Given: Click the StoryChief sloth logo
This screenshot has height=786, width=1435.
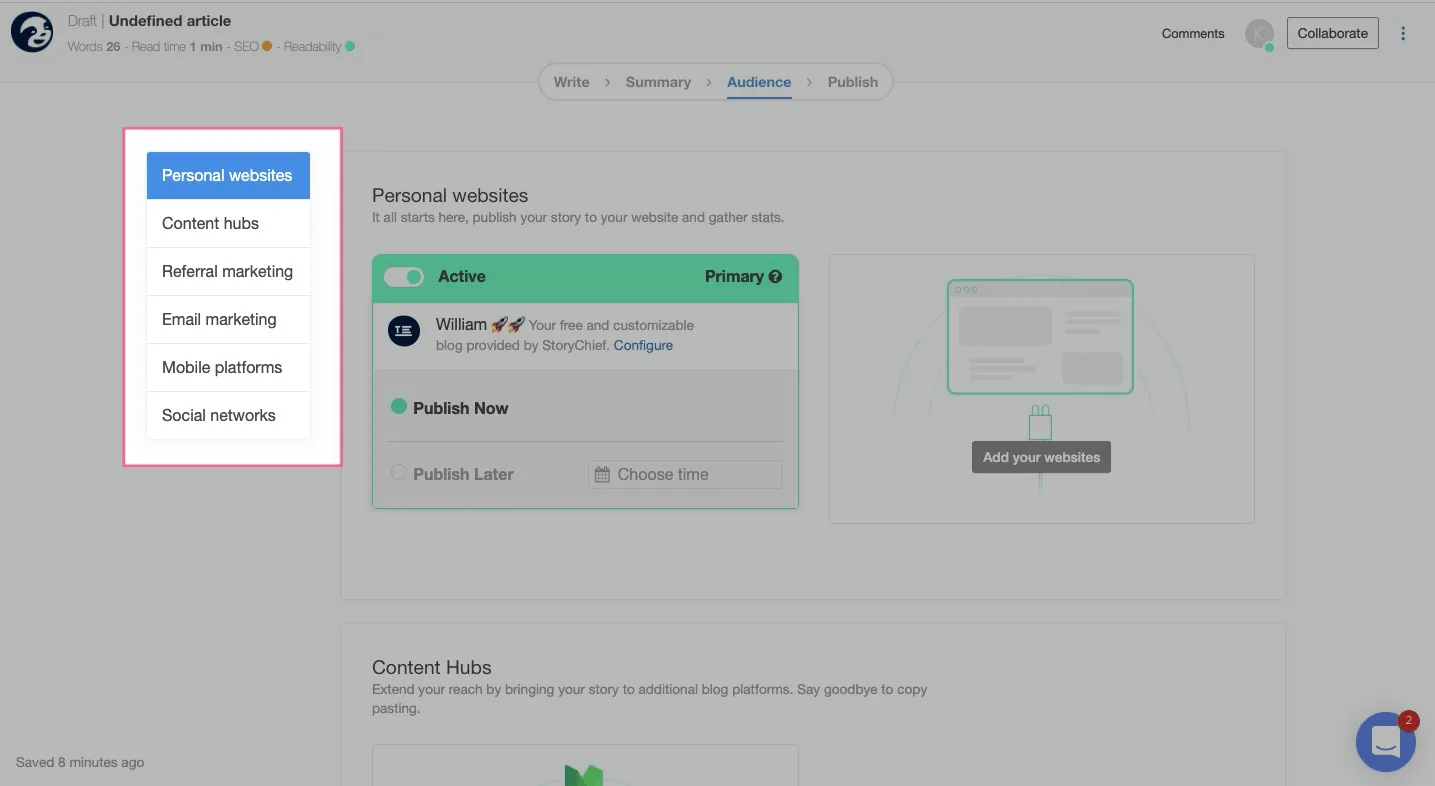Looking at the screenshot, I should (x=32, y=32).
